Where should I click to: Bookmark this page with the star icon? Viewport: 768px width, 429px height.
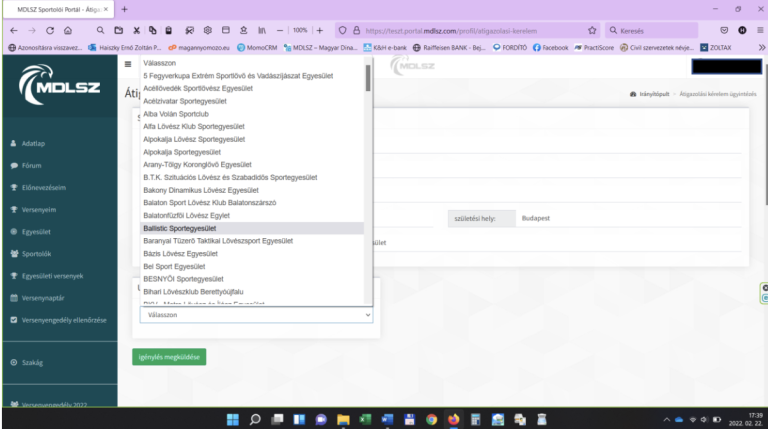coord(592,30)
